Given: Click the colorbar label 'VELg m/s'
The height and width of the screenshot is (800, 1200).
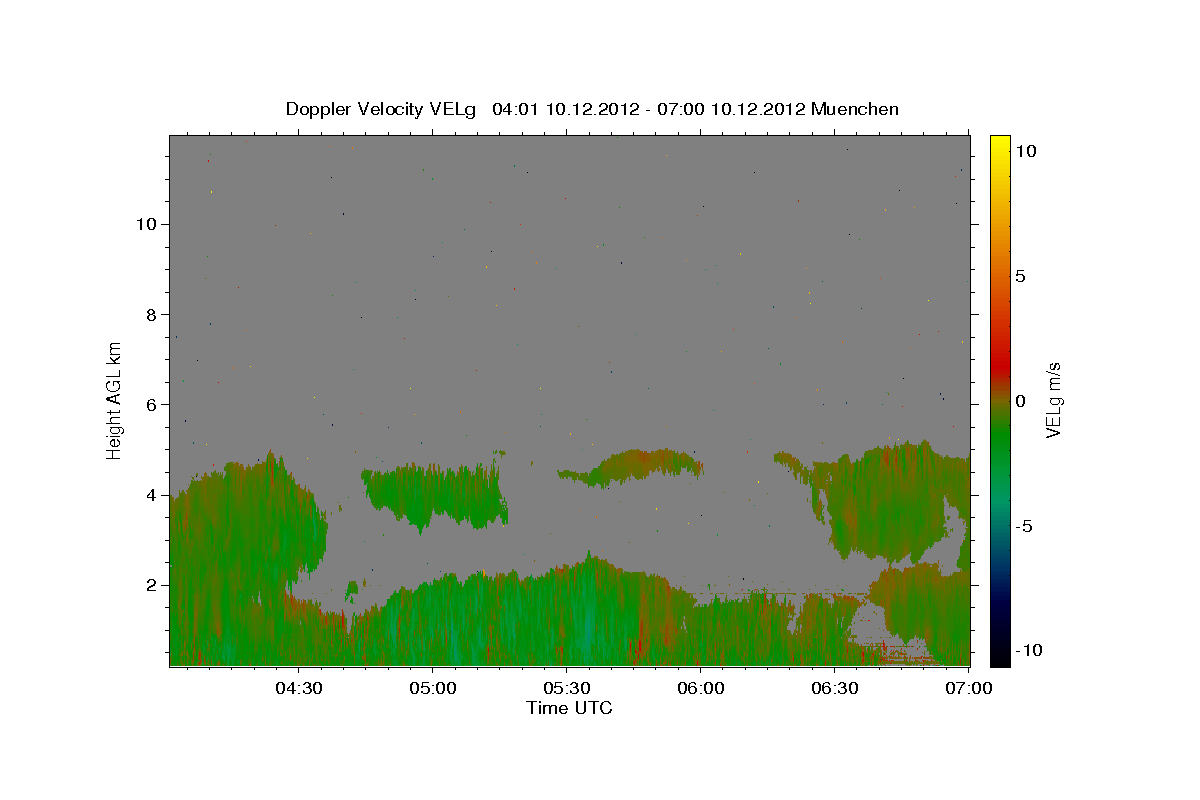Looking at the screenshot, I should (x=1054, y=399).
